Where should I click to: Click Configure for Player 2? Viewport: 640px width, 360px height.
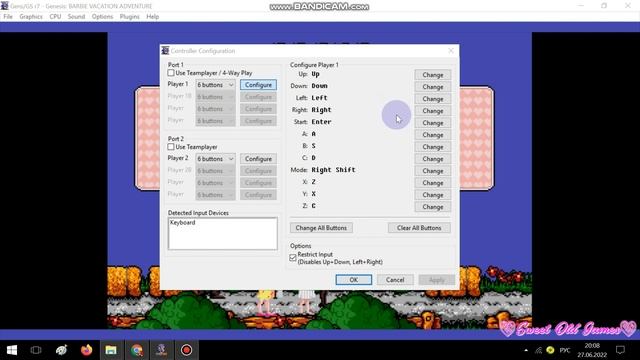pos(258,159)
